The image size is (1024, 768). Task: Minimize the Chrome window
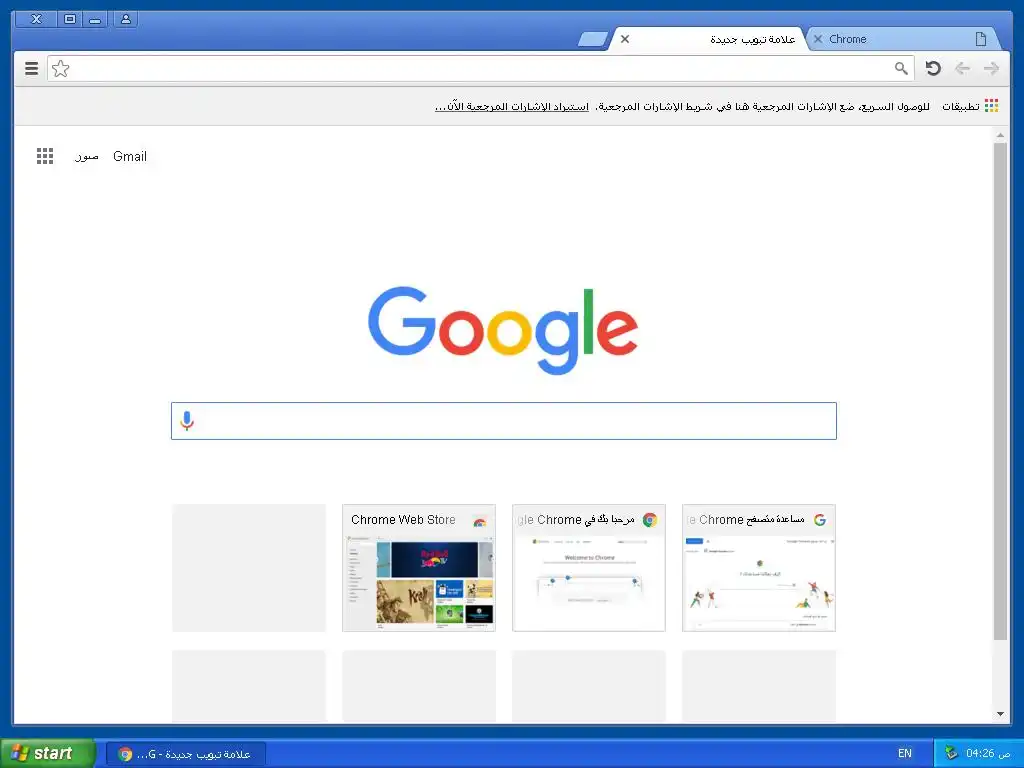click(95, 19)
